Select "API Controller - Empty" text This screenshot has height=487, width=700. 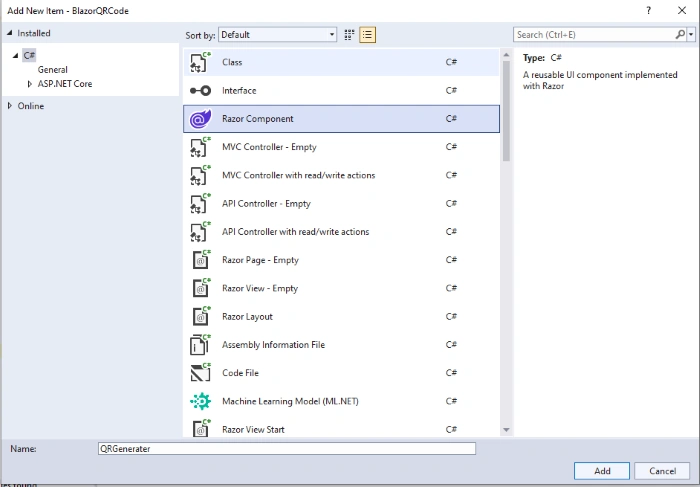point(266,204)
